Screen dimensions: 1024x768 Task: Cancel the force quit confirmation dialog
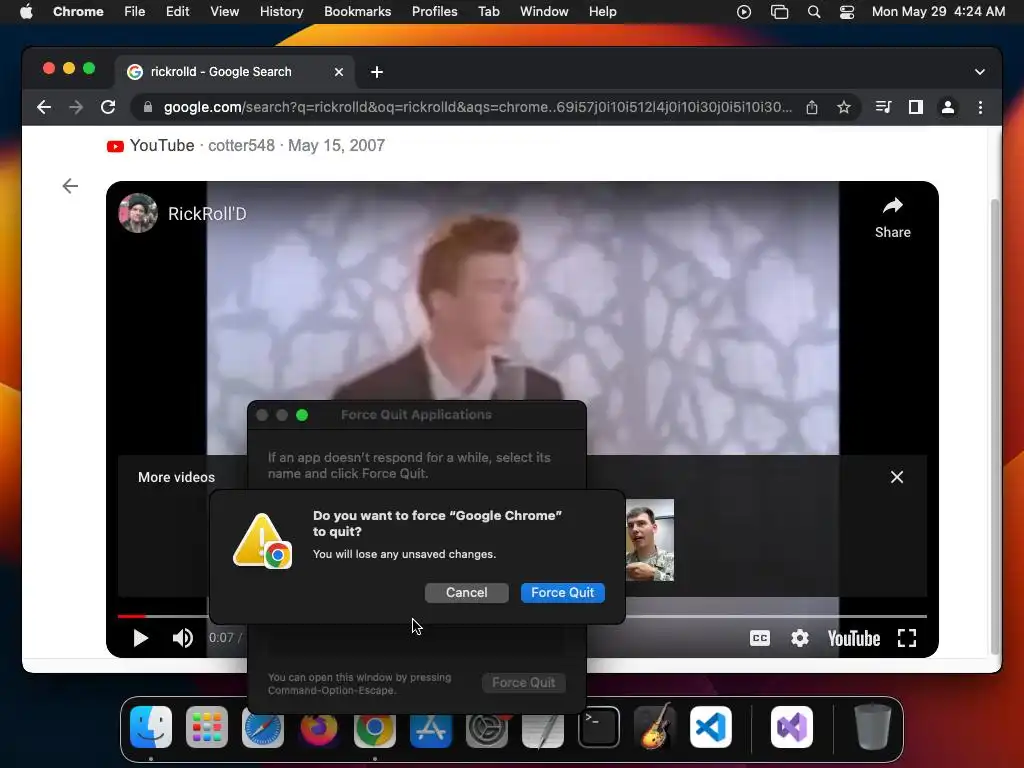(x=466, y=592)
